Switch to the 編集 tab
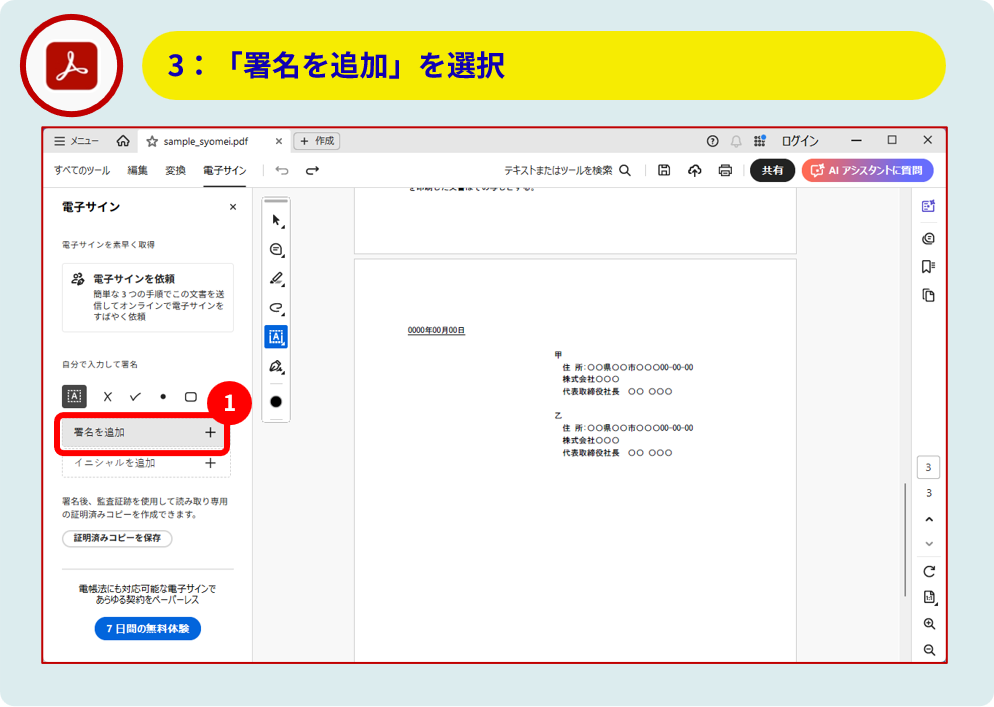This screenshot has width=994, height=707. (137, 170)
